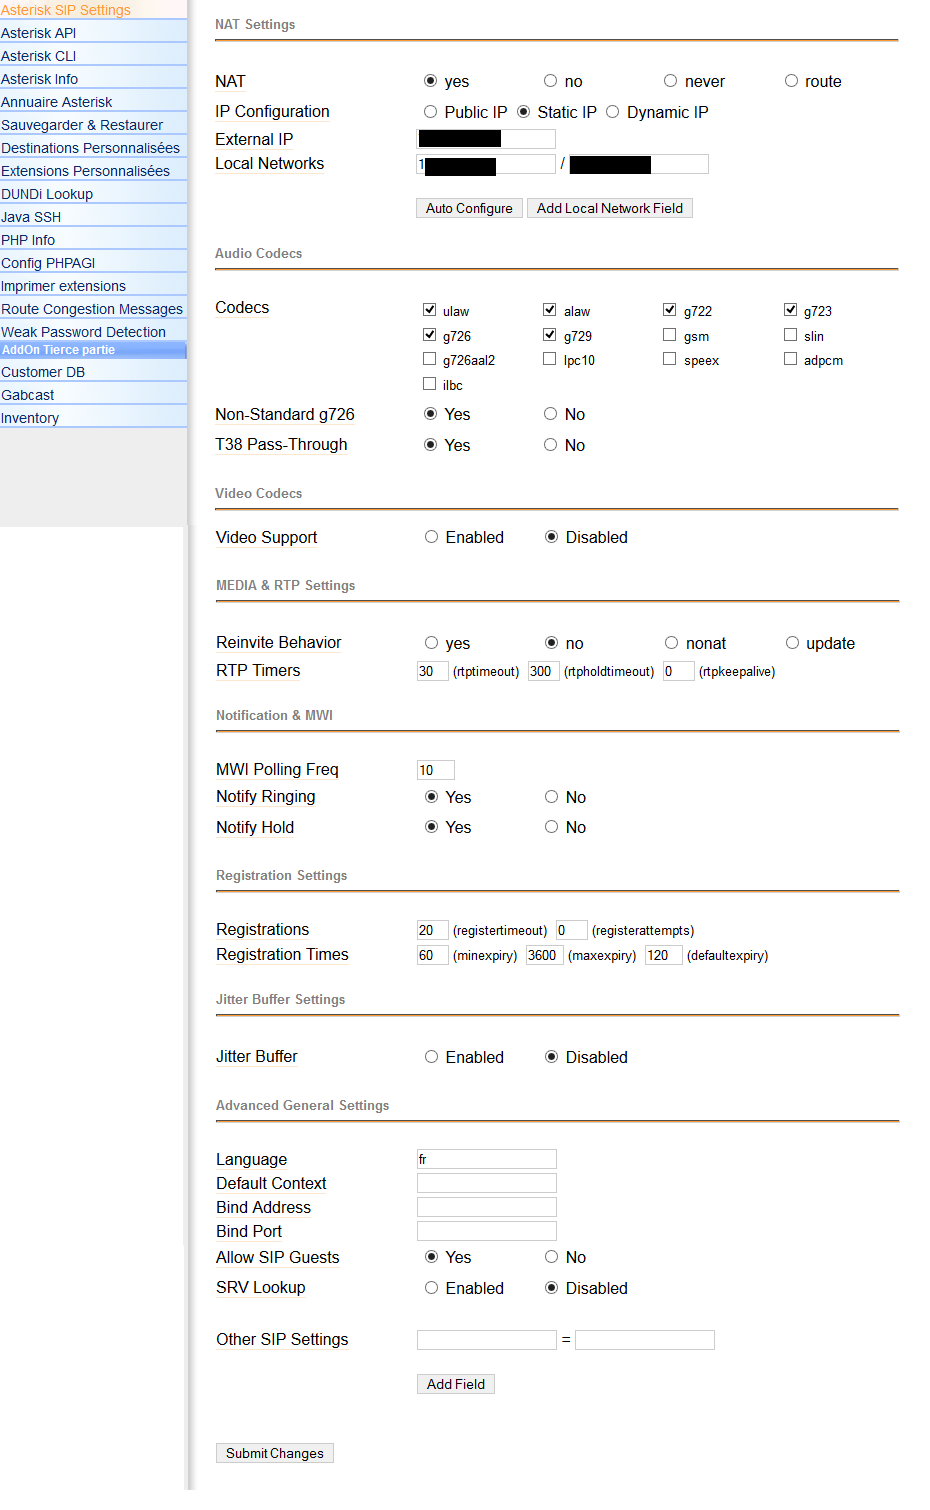
Task: Click the maxexpiry input field
Action: [x=544, y=955]
